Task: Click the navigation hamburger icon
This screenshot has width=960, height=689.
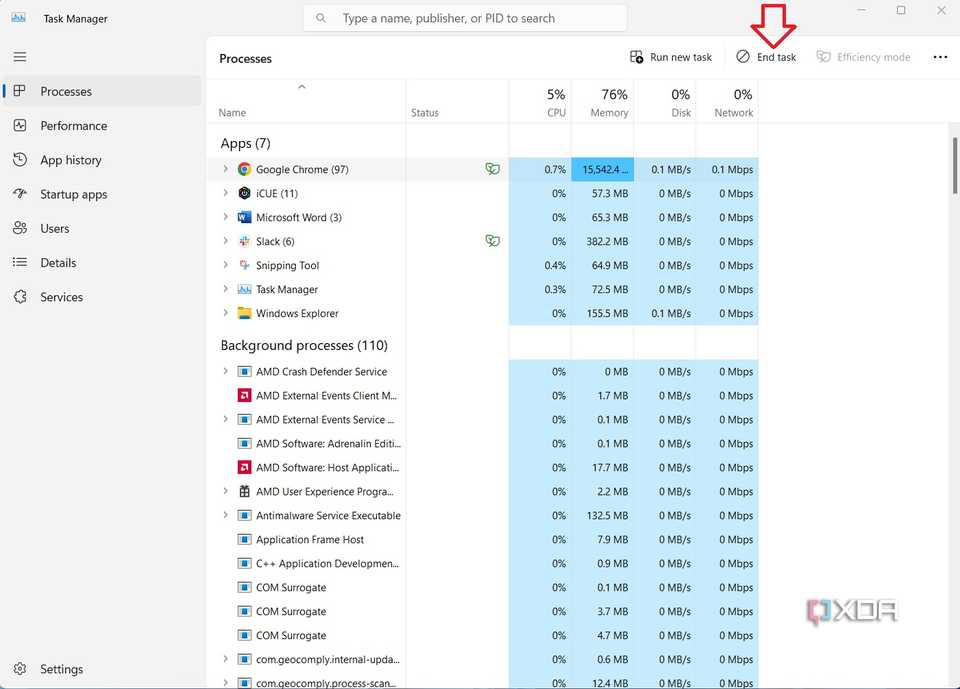Action: point(19,56)
